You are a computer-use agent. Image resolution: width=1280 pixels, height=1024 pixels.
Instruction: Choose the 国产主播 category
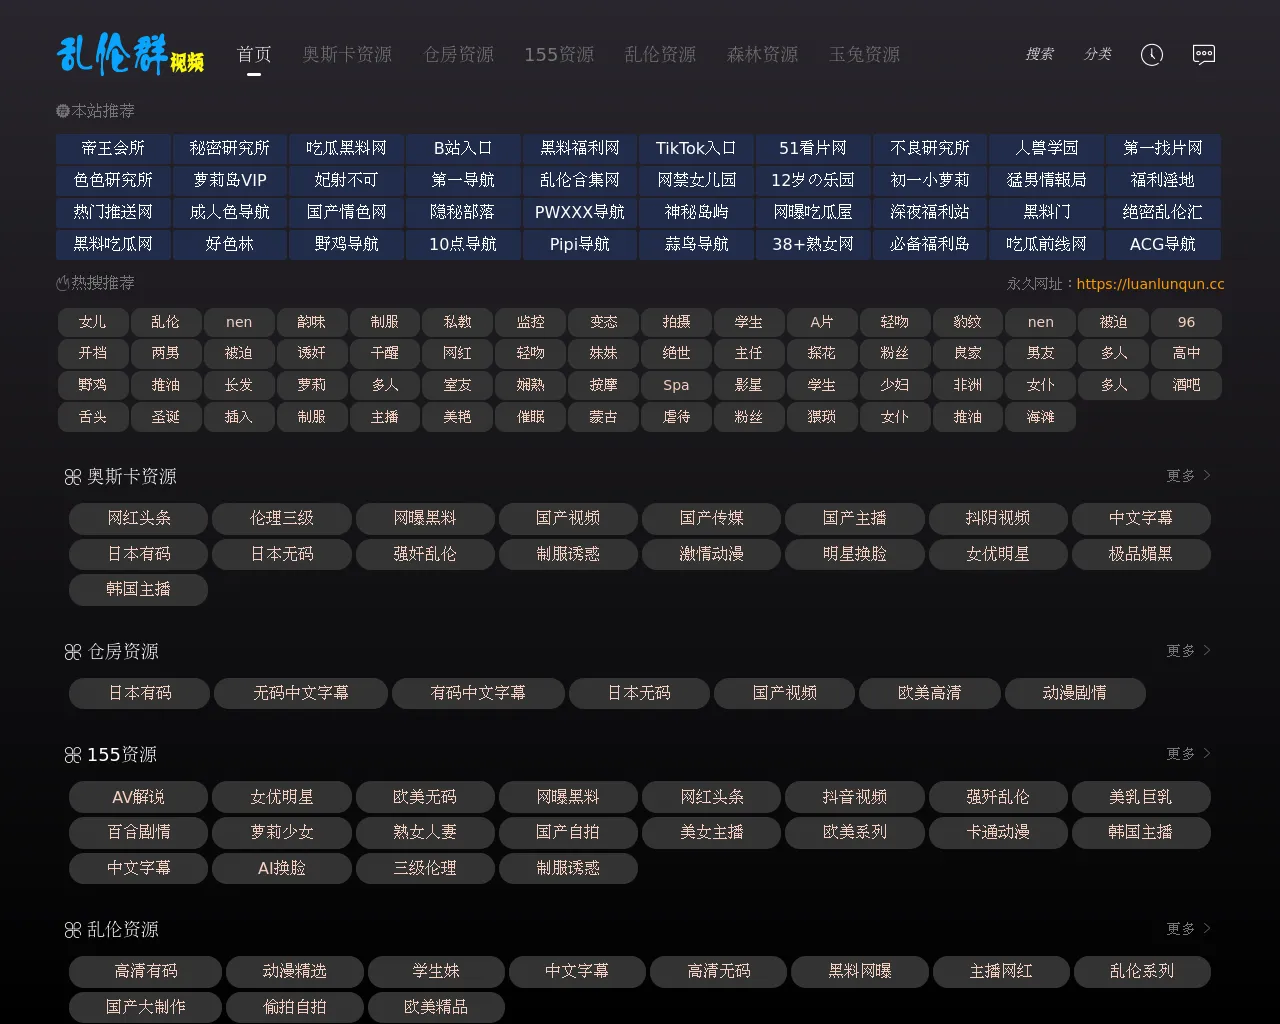855,518
